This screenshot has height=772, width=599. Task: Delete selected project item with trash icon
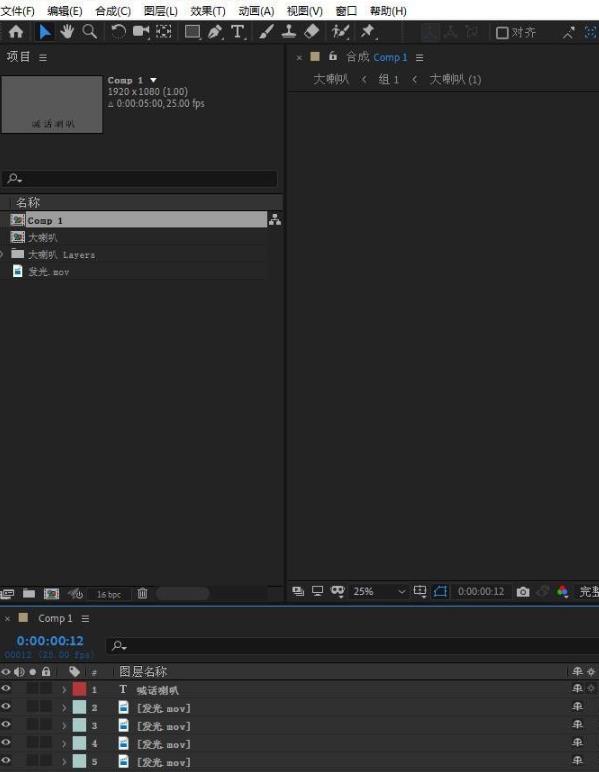(142, 593)
